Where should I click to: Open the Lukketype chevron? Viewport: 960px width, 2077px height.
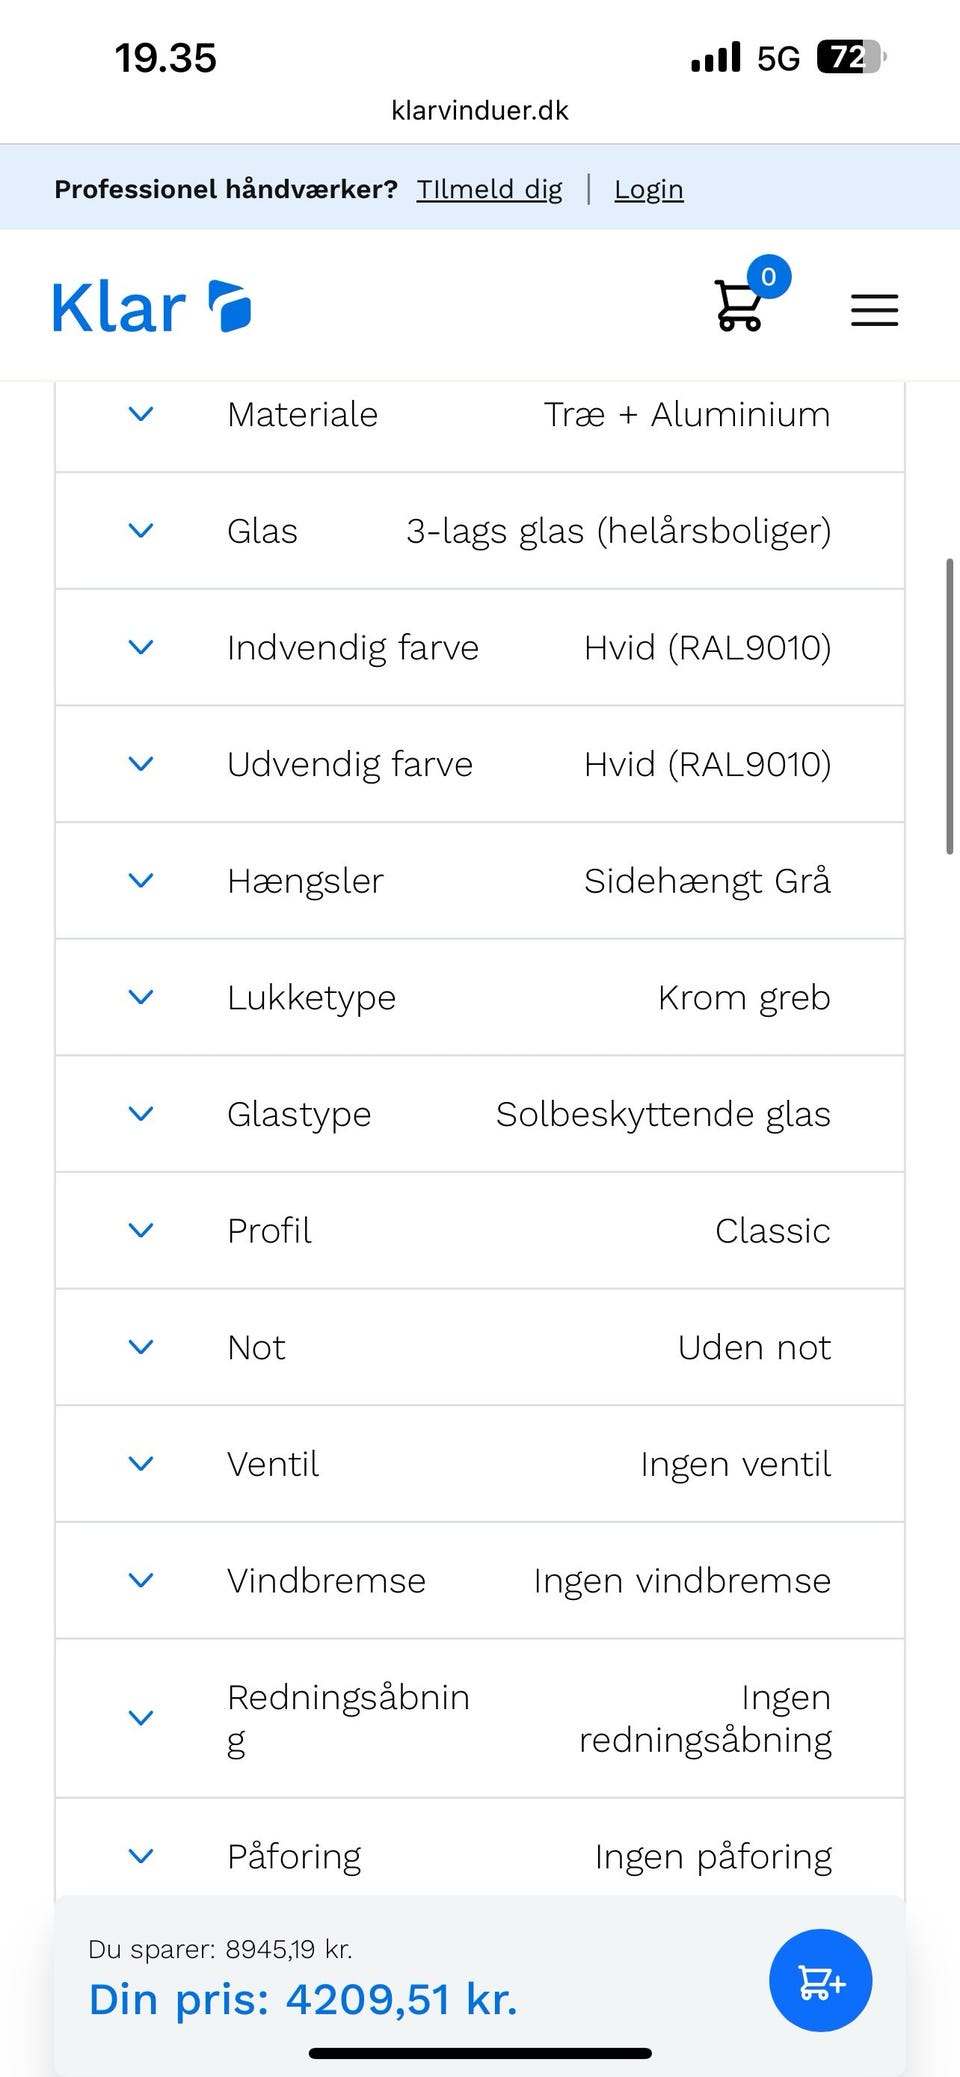pyautogui.click(x=141, y=998)
